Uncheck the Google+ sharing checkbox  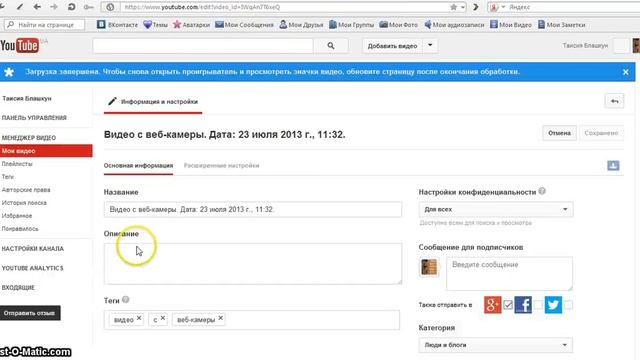coord(508,305)
